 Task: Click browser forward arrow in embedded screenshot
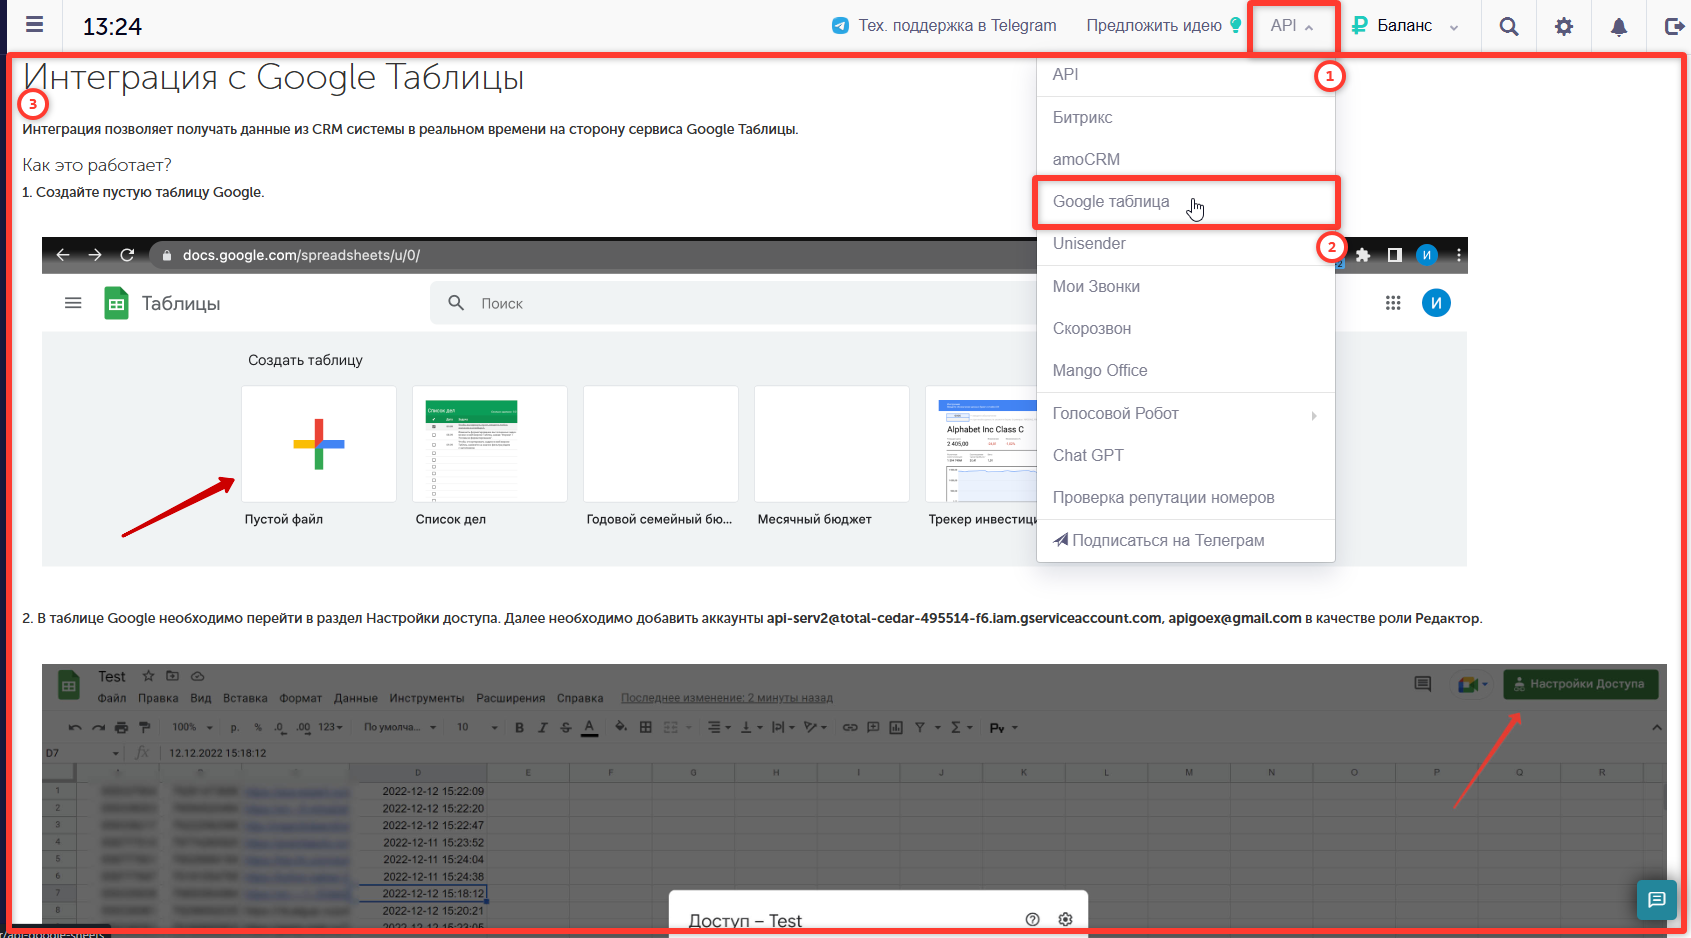point(95,255)
